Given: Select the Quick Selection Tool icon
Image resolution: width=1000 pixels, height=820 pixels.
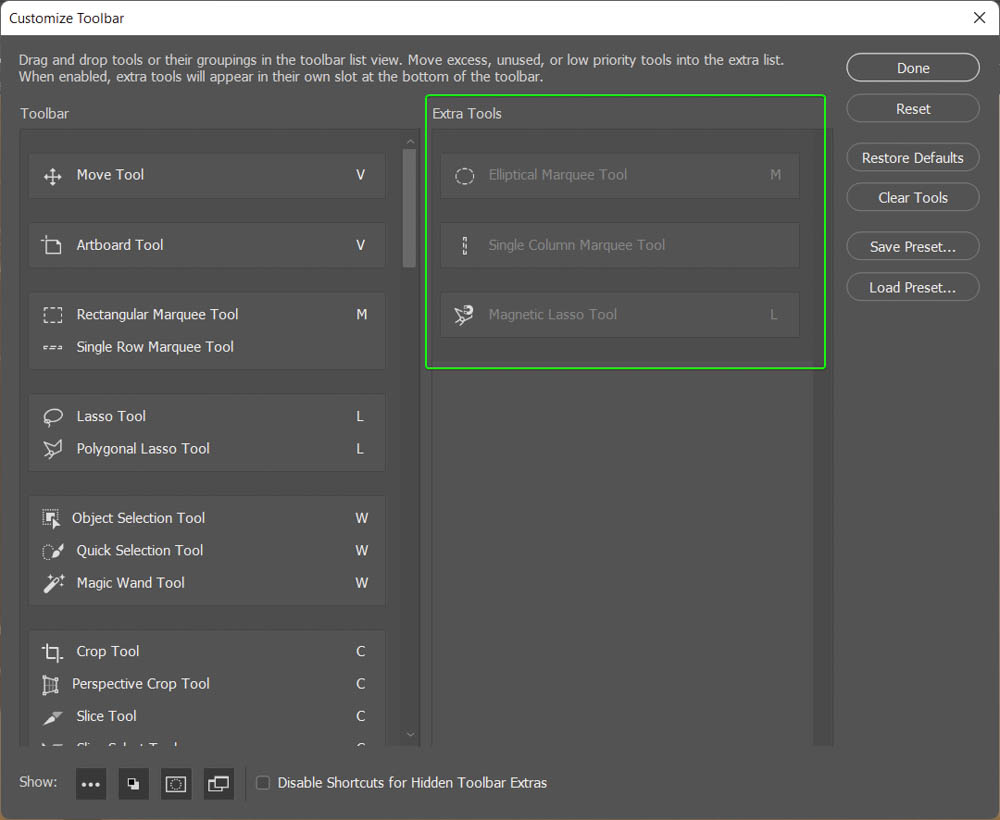Looking at the screenshot, I should pyautogui.click(x=53, y=551).
